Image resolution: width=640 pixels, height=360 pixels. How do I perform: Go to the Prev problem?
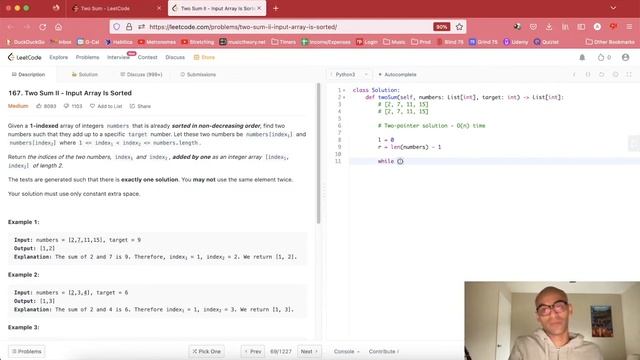pyautogui.click(x=253, y=351)
